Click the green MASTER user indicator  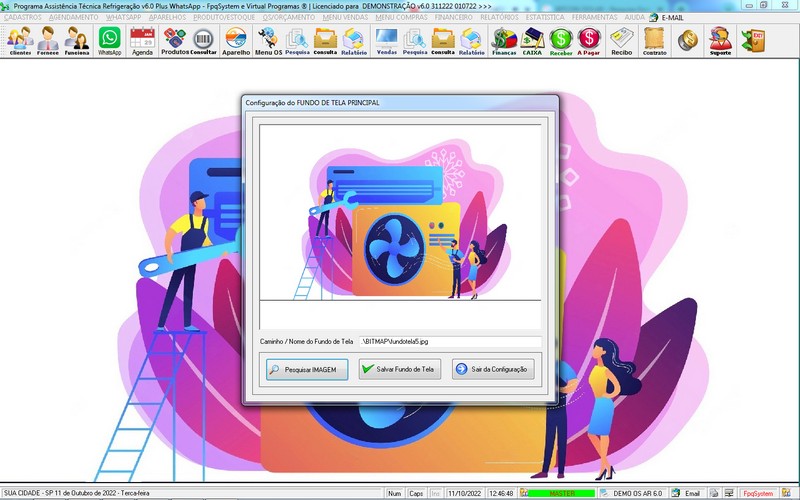[x=561, y=493]
